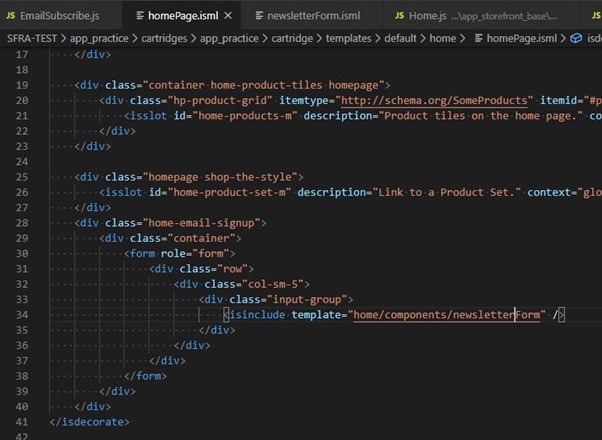The height and width of the screenshot is (440, 602).
Task: Open the cartridges breadcrumb segment
Action: [164, 38]
